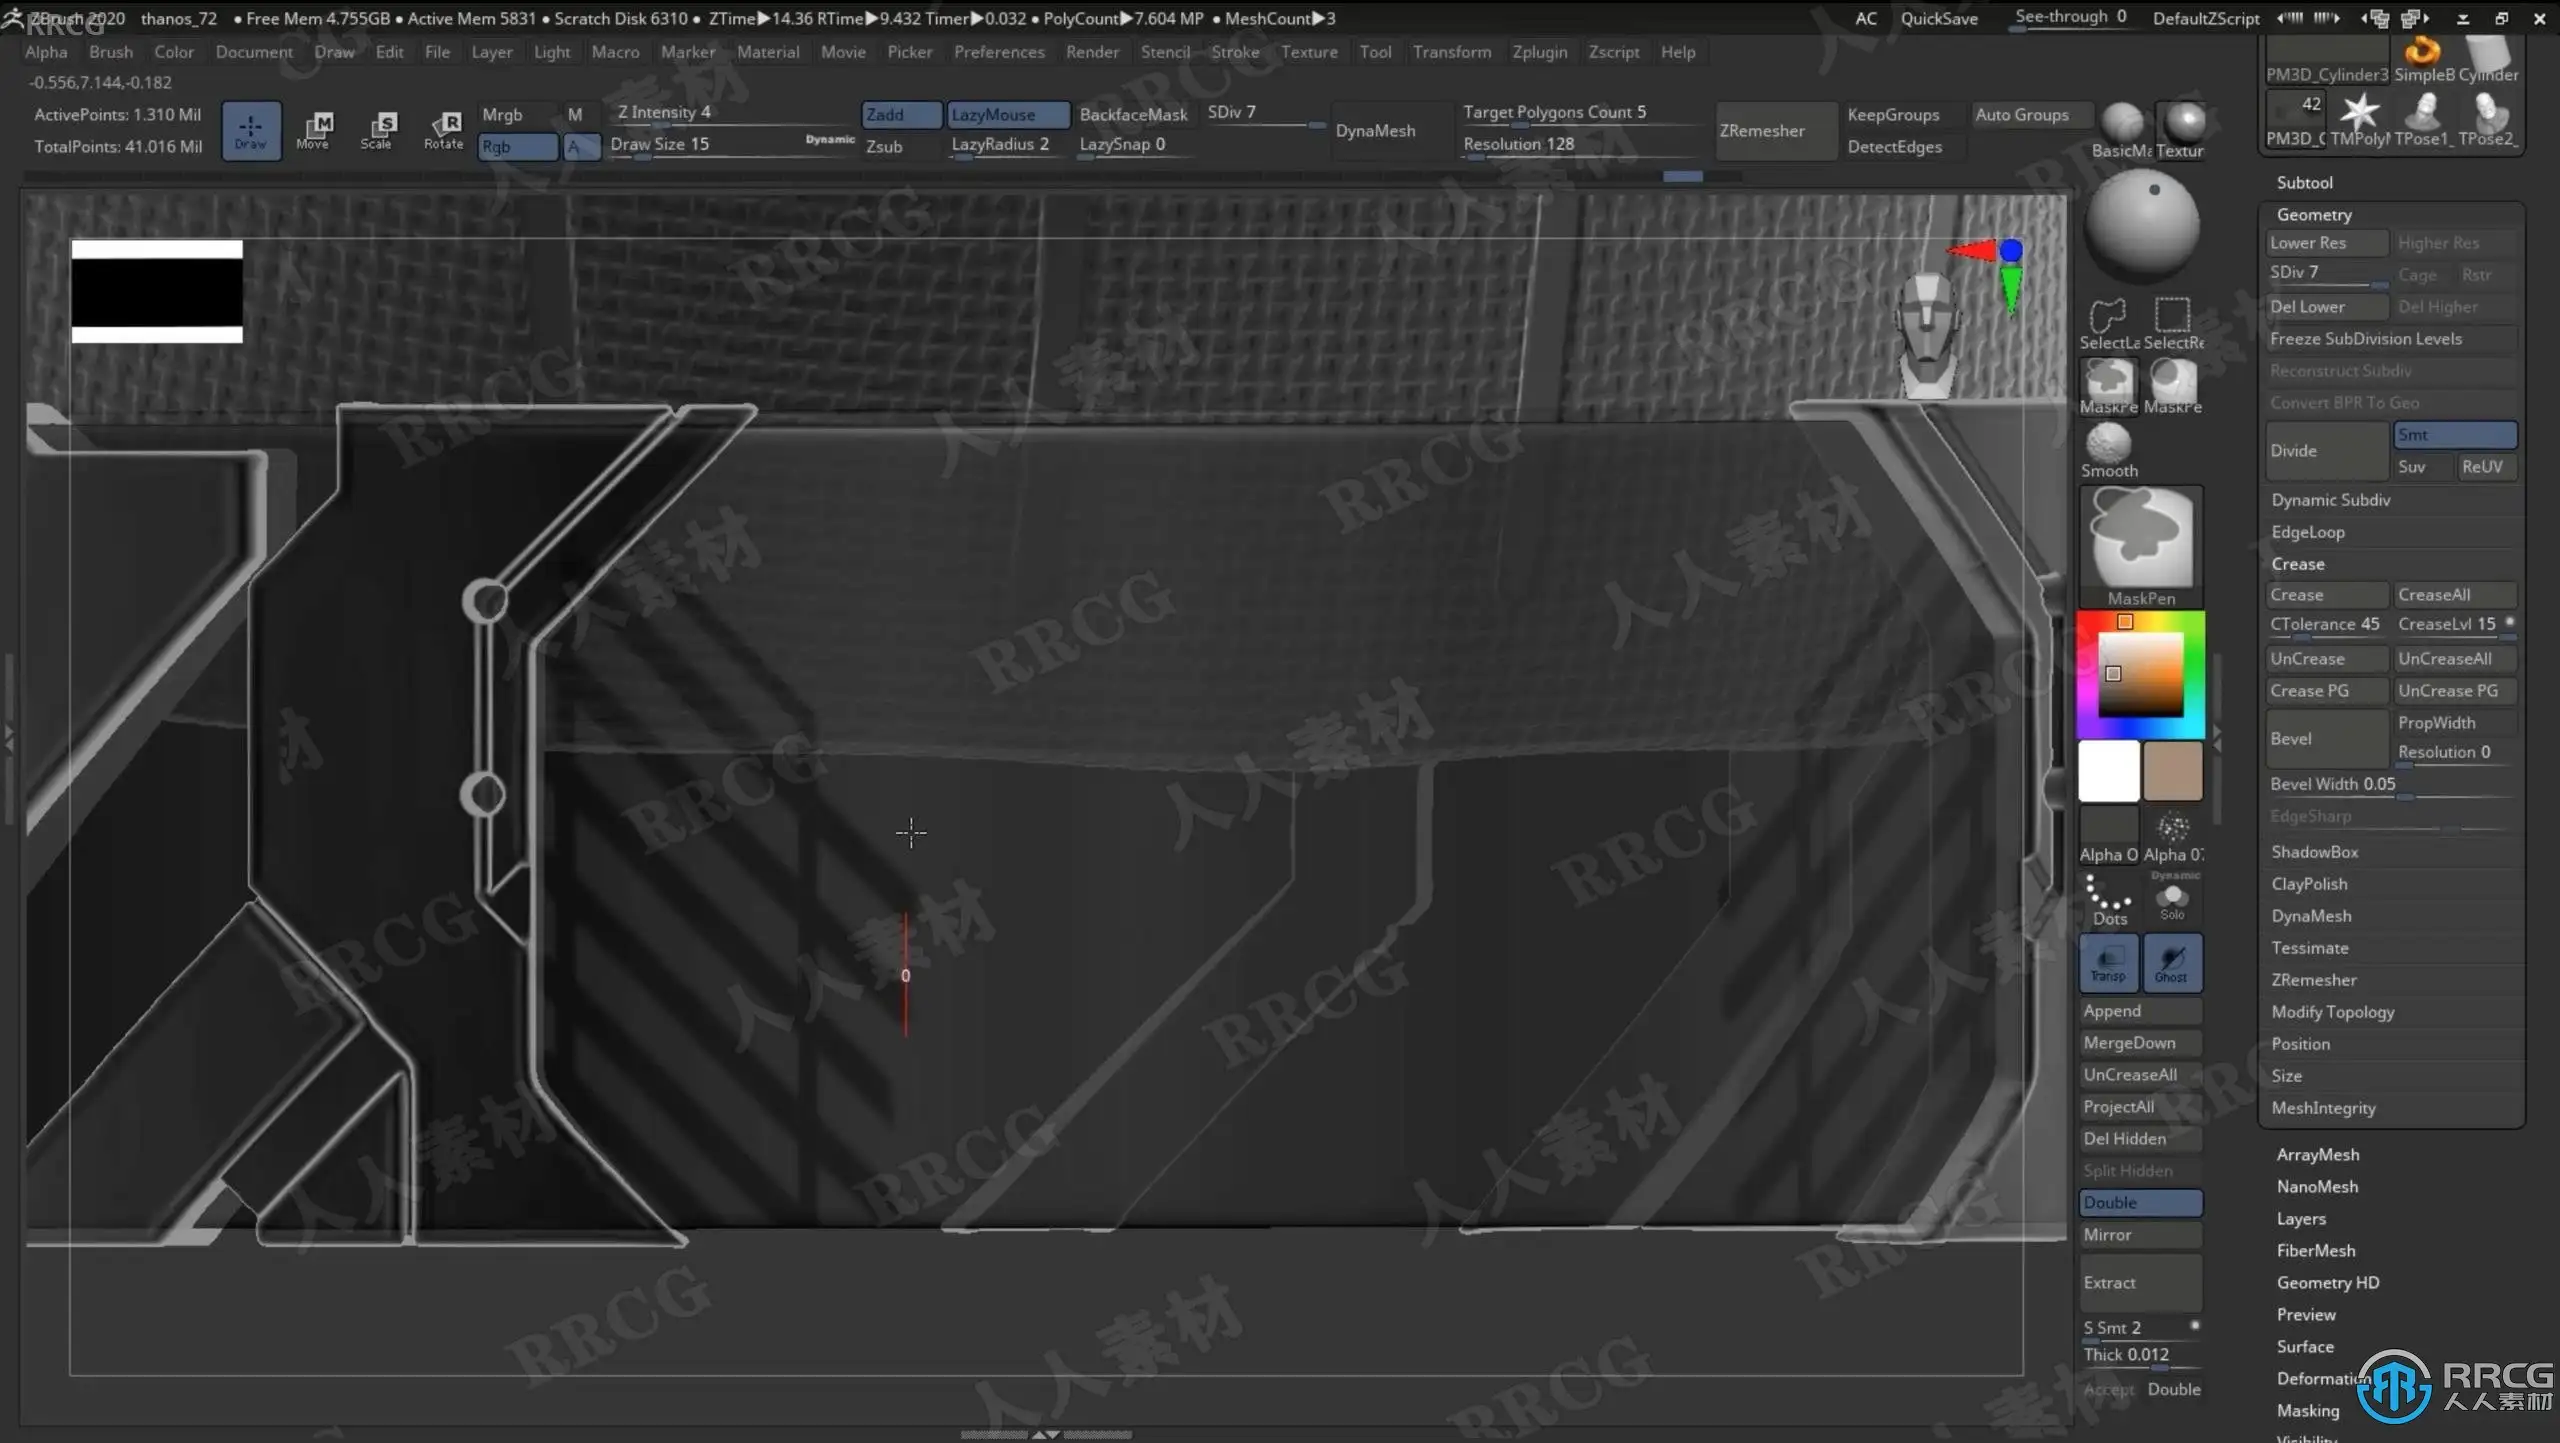
Task: Expand the Modify Topology section
Action: (x=2332, y=1012)
